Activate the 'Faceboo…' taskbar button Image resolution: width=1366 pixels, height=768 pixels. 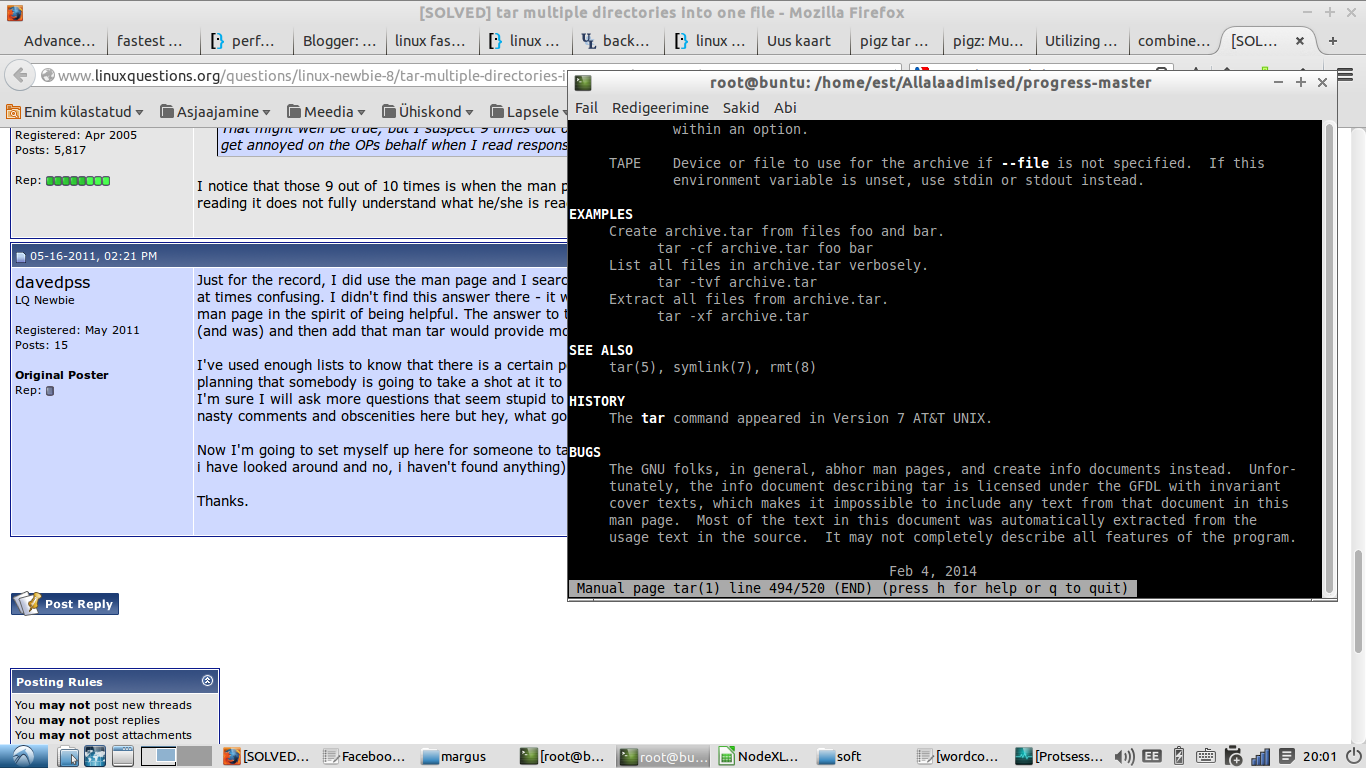tap(366, 756)
